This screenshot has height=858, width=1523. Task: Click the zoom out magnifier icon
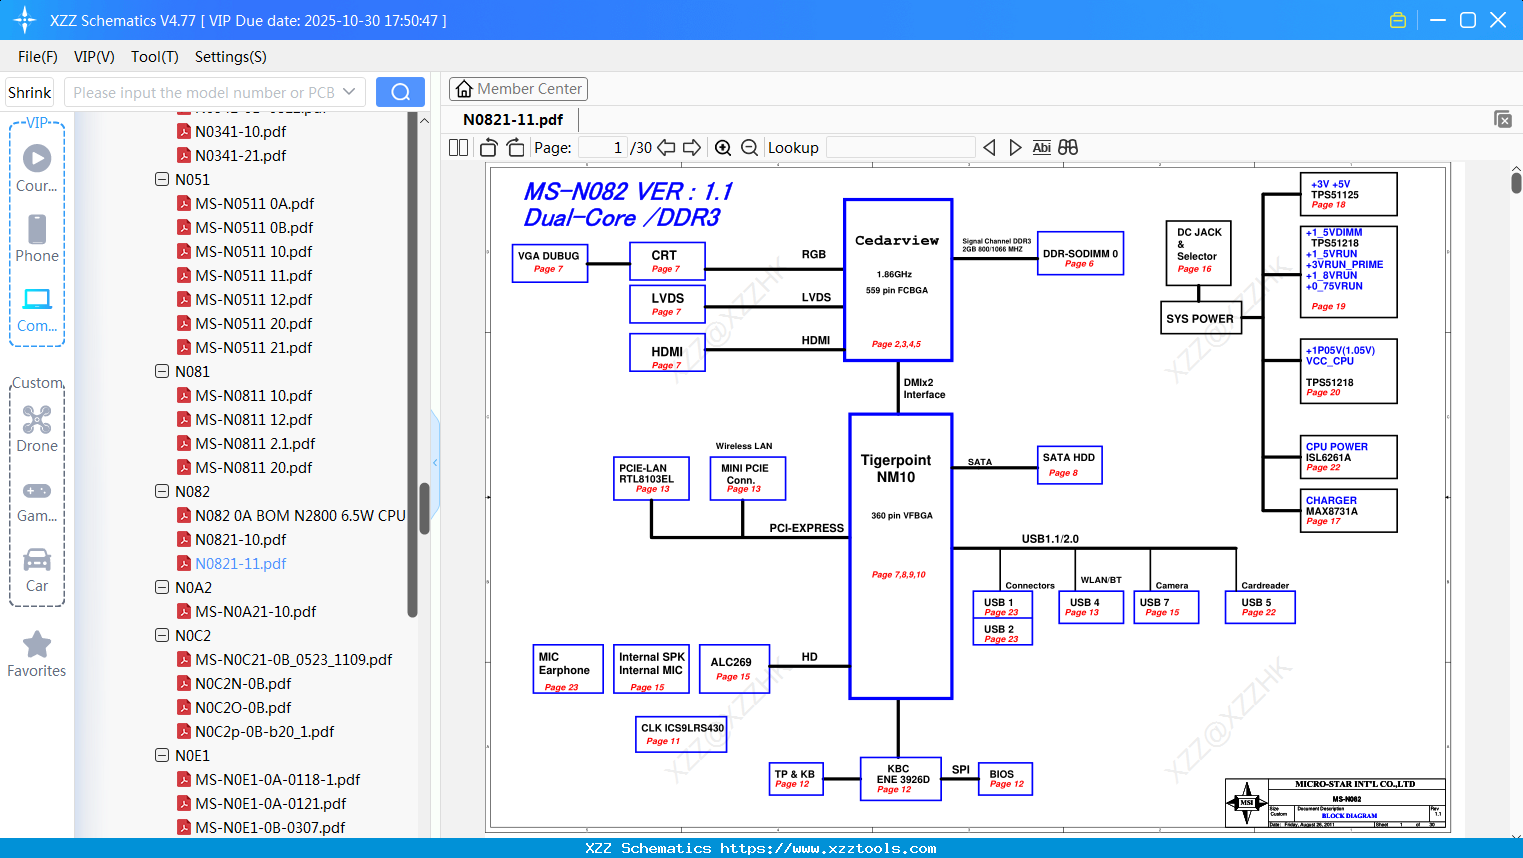tap(749, 148)
